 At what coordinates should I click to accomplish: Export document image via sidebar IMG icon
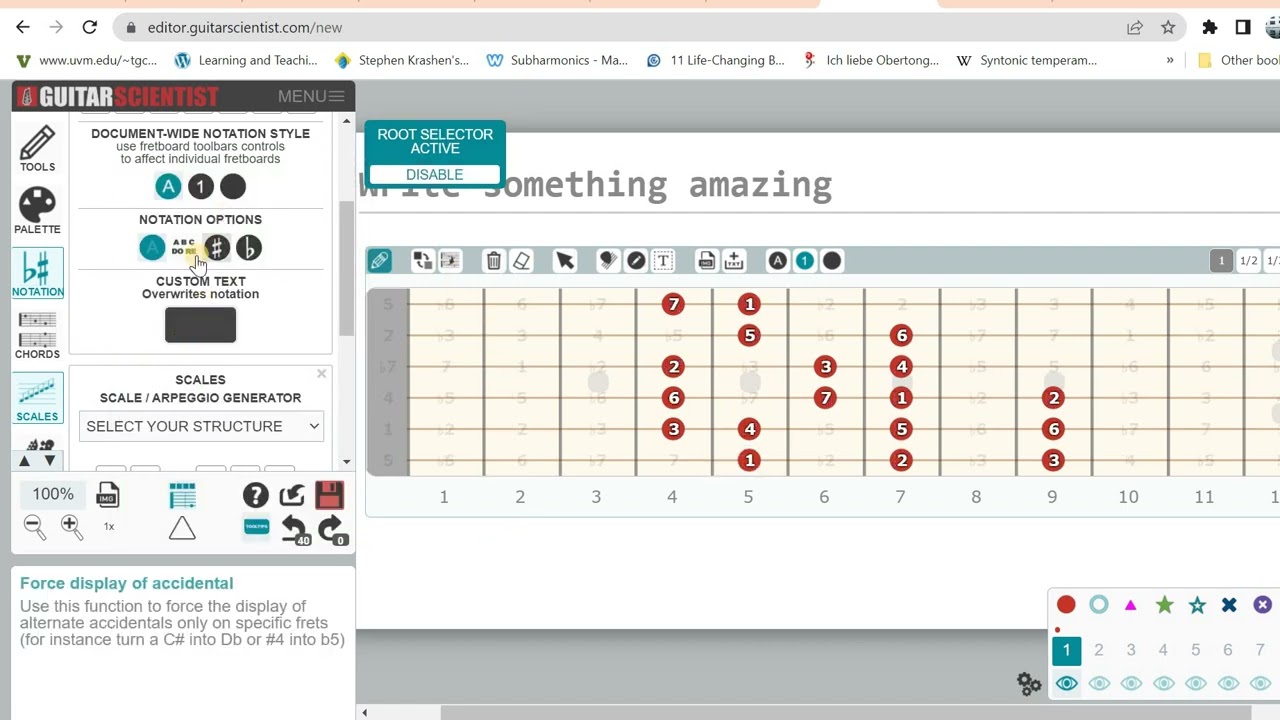click(x=108, y=495)
